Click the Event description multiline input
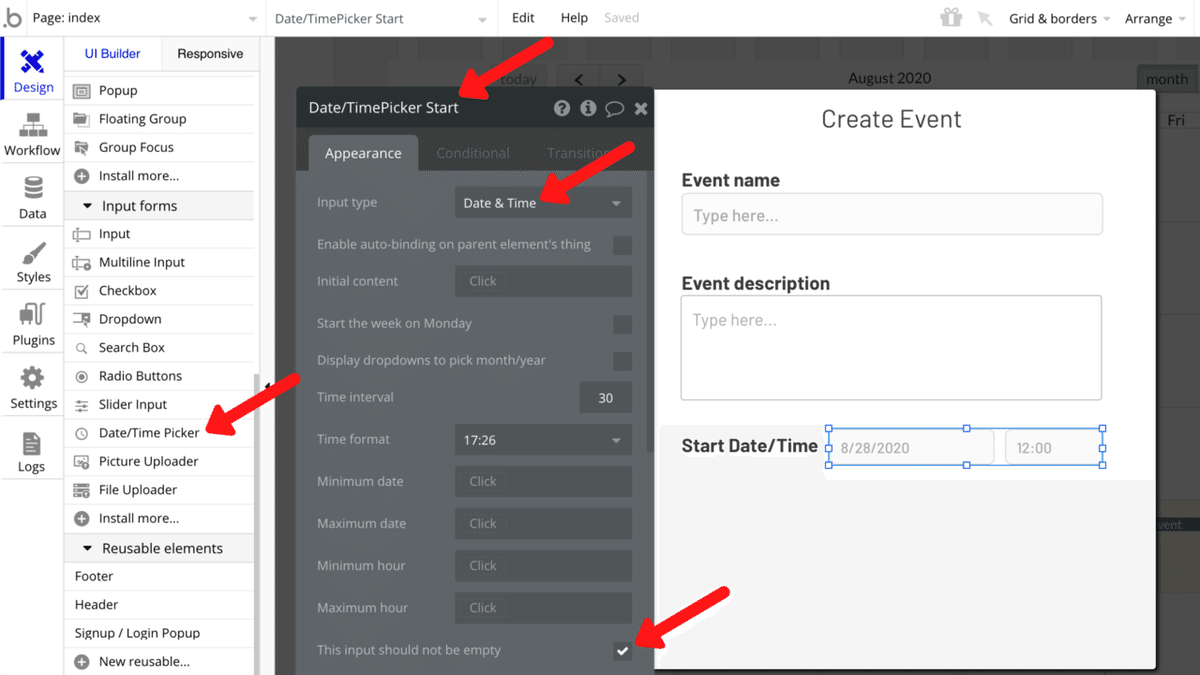This screenshot has height=675, width=1200. tap(891, 348)
